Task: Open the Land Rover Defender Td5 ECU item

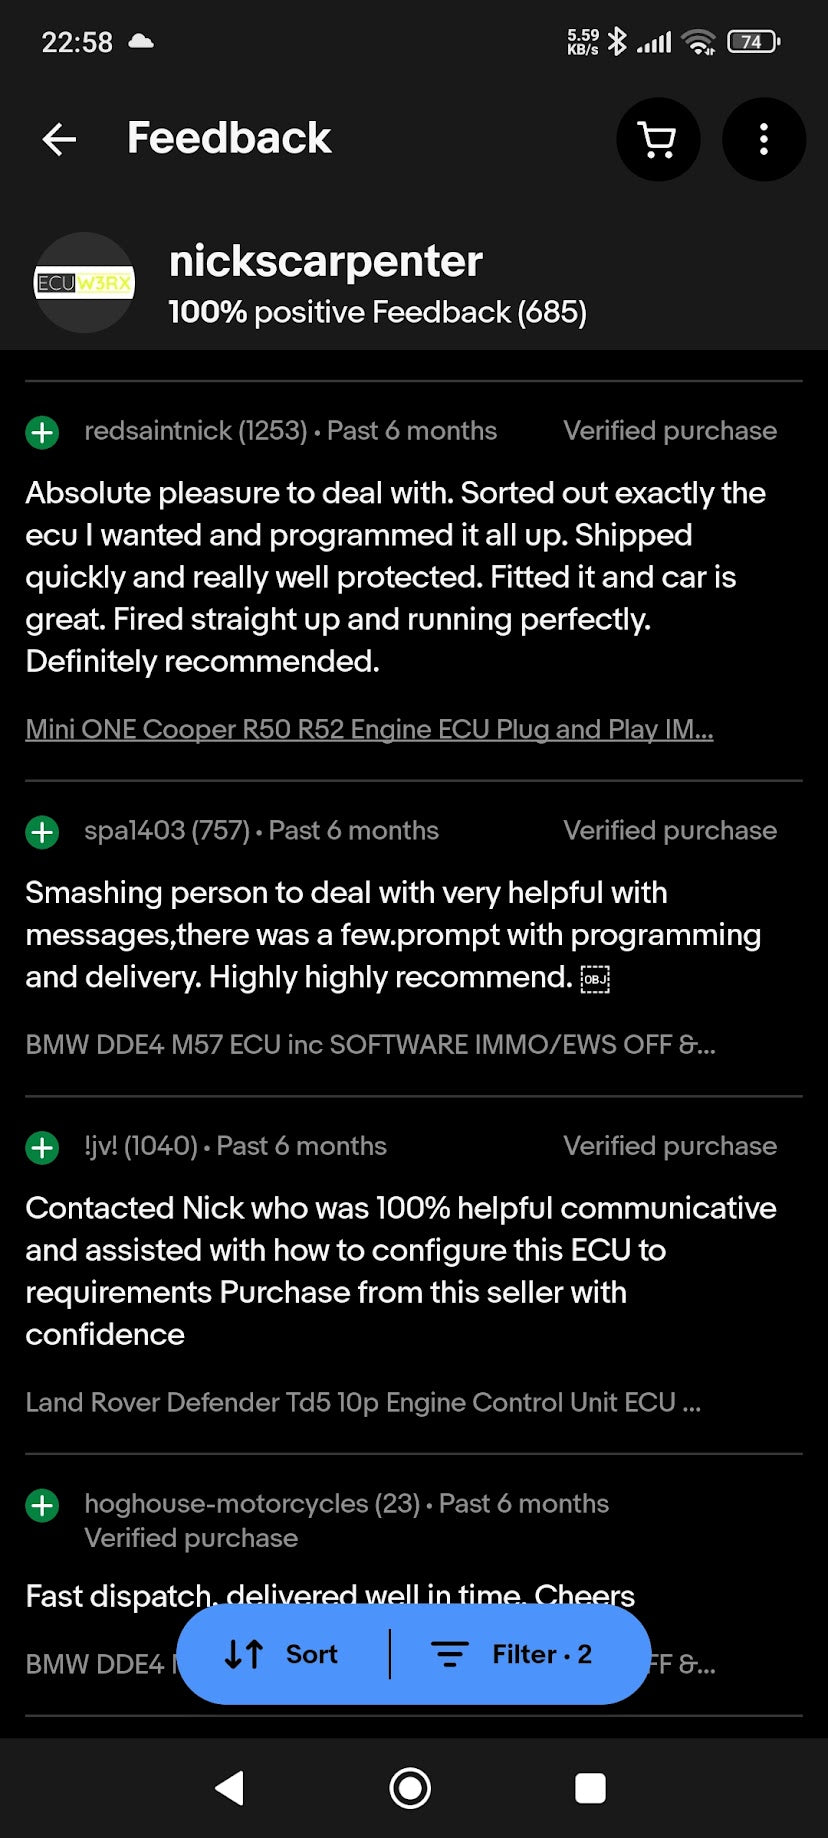Action: pyautogui.click(x=363, y=1402)
